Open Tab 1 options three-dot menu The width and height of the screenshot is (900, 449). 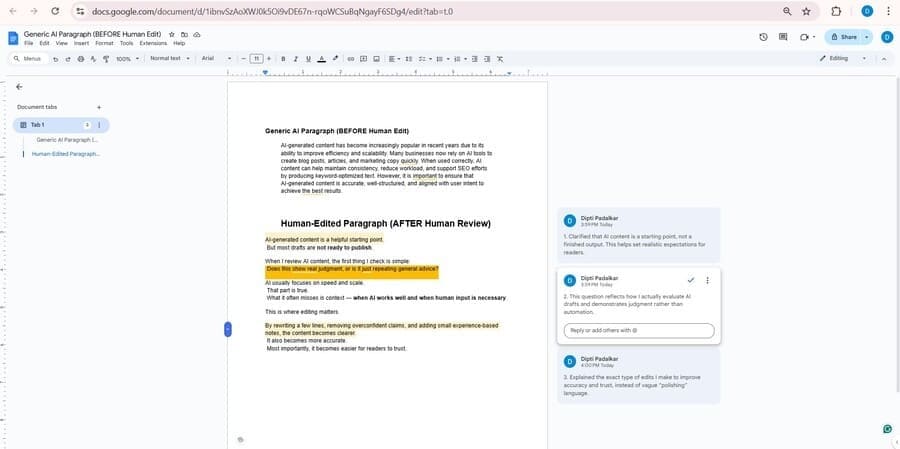[x=99, y=125]
